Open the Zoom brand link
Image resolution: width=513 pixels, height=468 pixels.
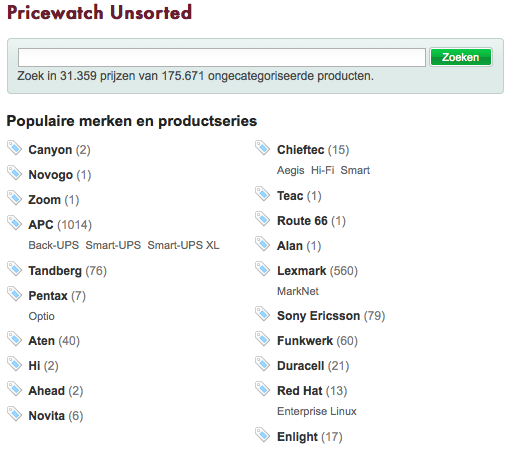coord(44,200)
